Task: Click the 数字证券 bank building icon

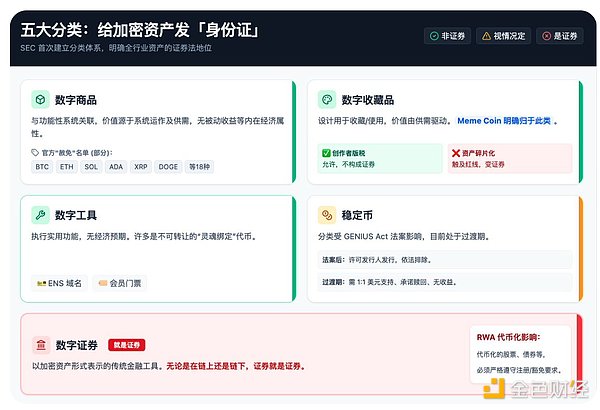Action: coord(39,344)
